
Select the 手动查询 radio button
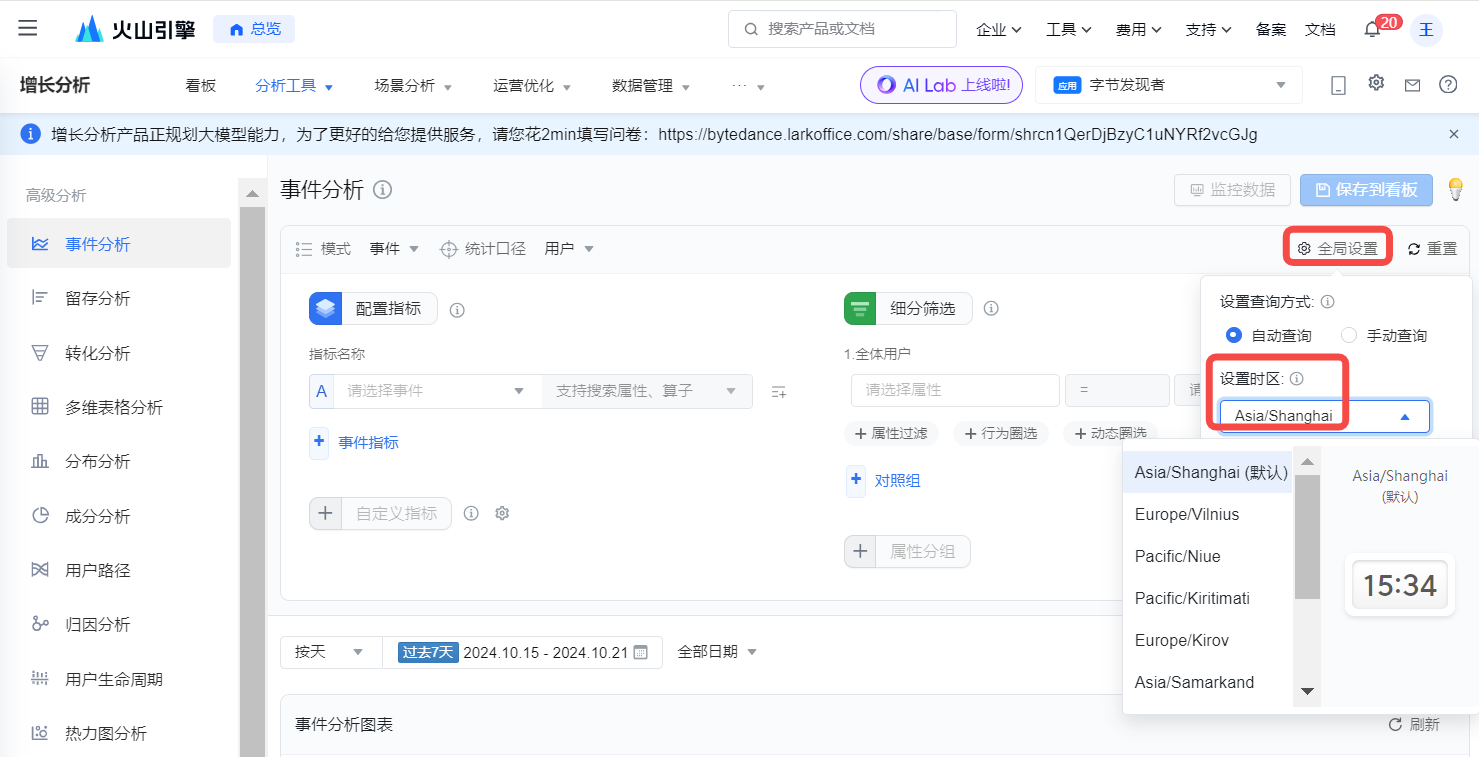1349,335
